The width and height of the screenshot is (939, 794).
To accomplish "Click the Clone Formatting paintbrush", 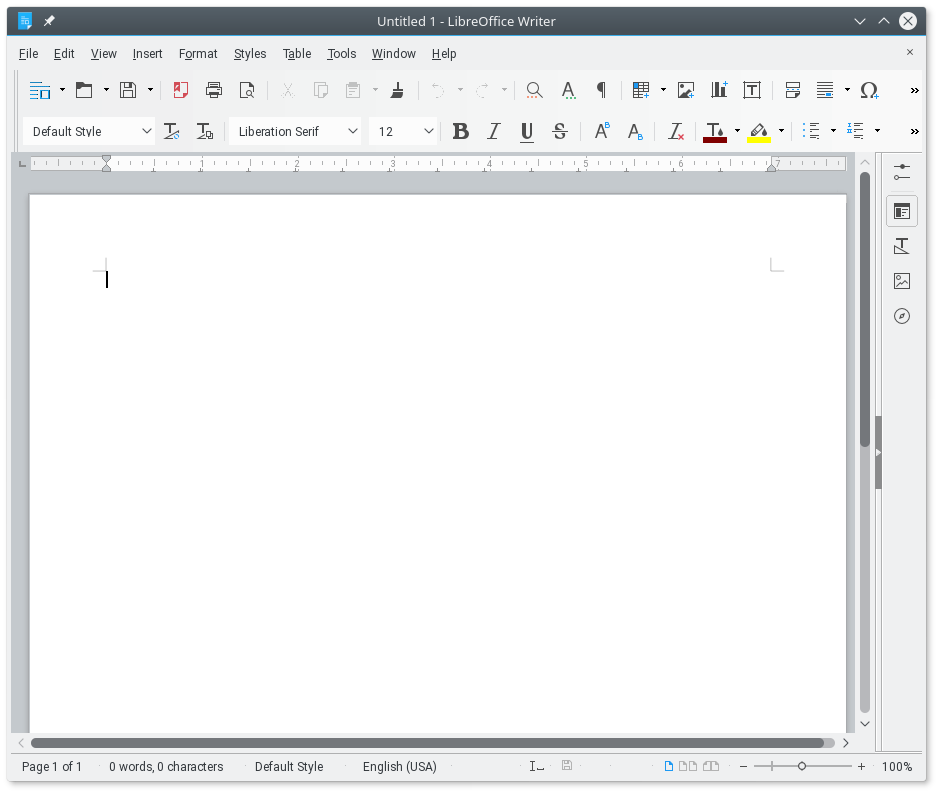I will click(397, 90).
